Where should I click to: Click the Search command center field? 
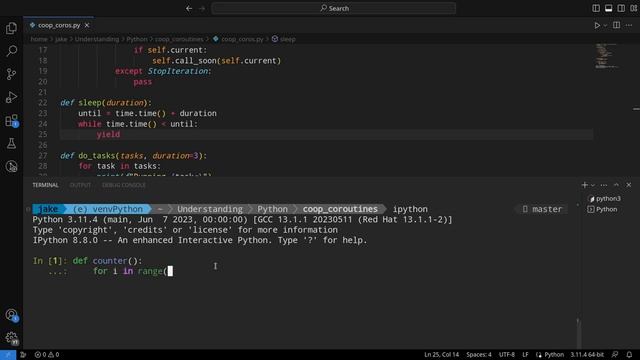tap(333, 8)
